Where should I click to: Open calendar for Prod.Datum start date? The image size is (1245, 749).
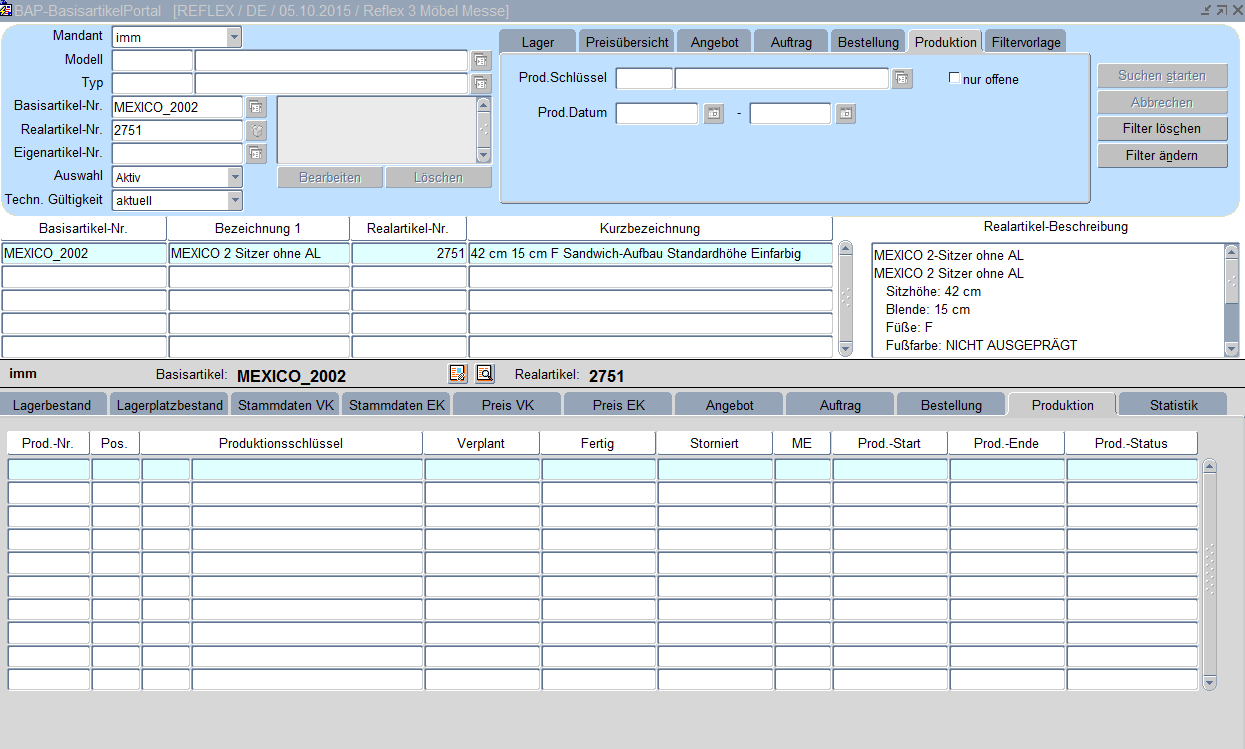(713, 114)
